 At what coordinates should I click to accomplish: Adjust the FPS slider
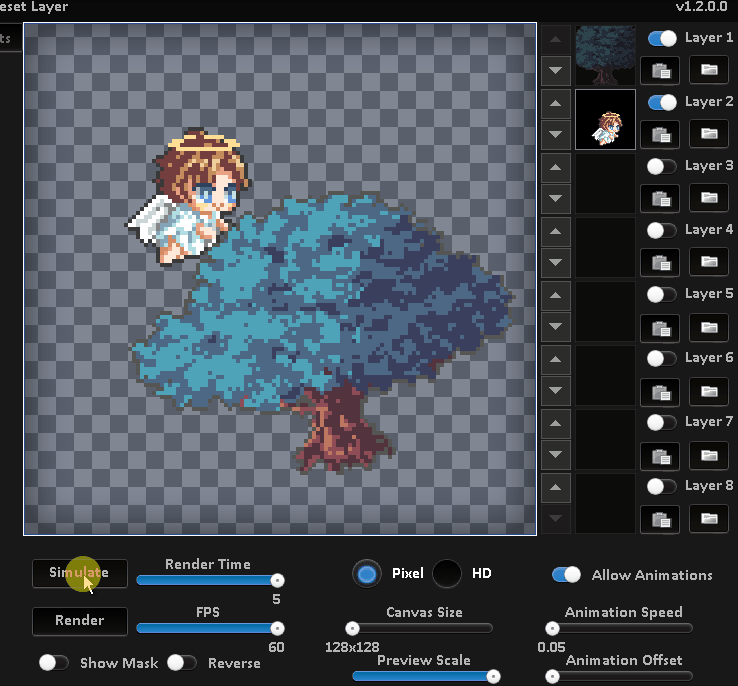[210, 628]
